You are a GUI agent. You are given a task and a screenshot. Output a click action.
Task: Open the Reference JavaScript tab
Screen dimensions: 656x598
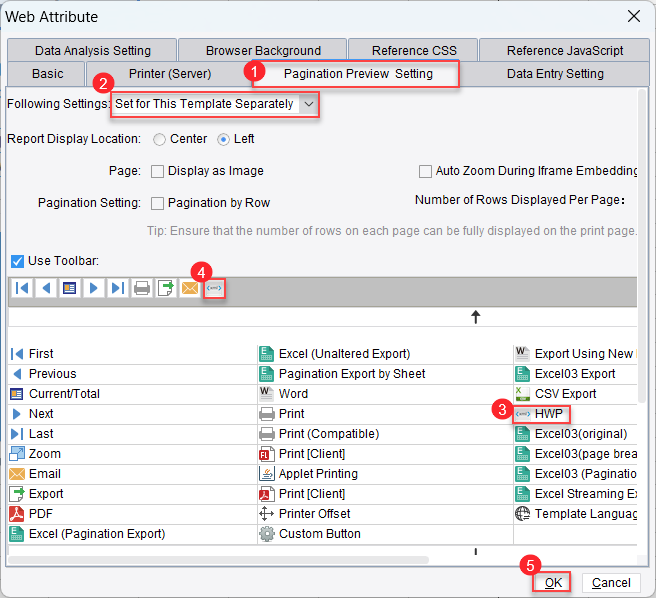pyautogui.click(x=564, y=51)
